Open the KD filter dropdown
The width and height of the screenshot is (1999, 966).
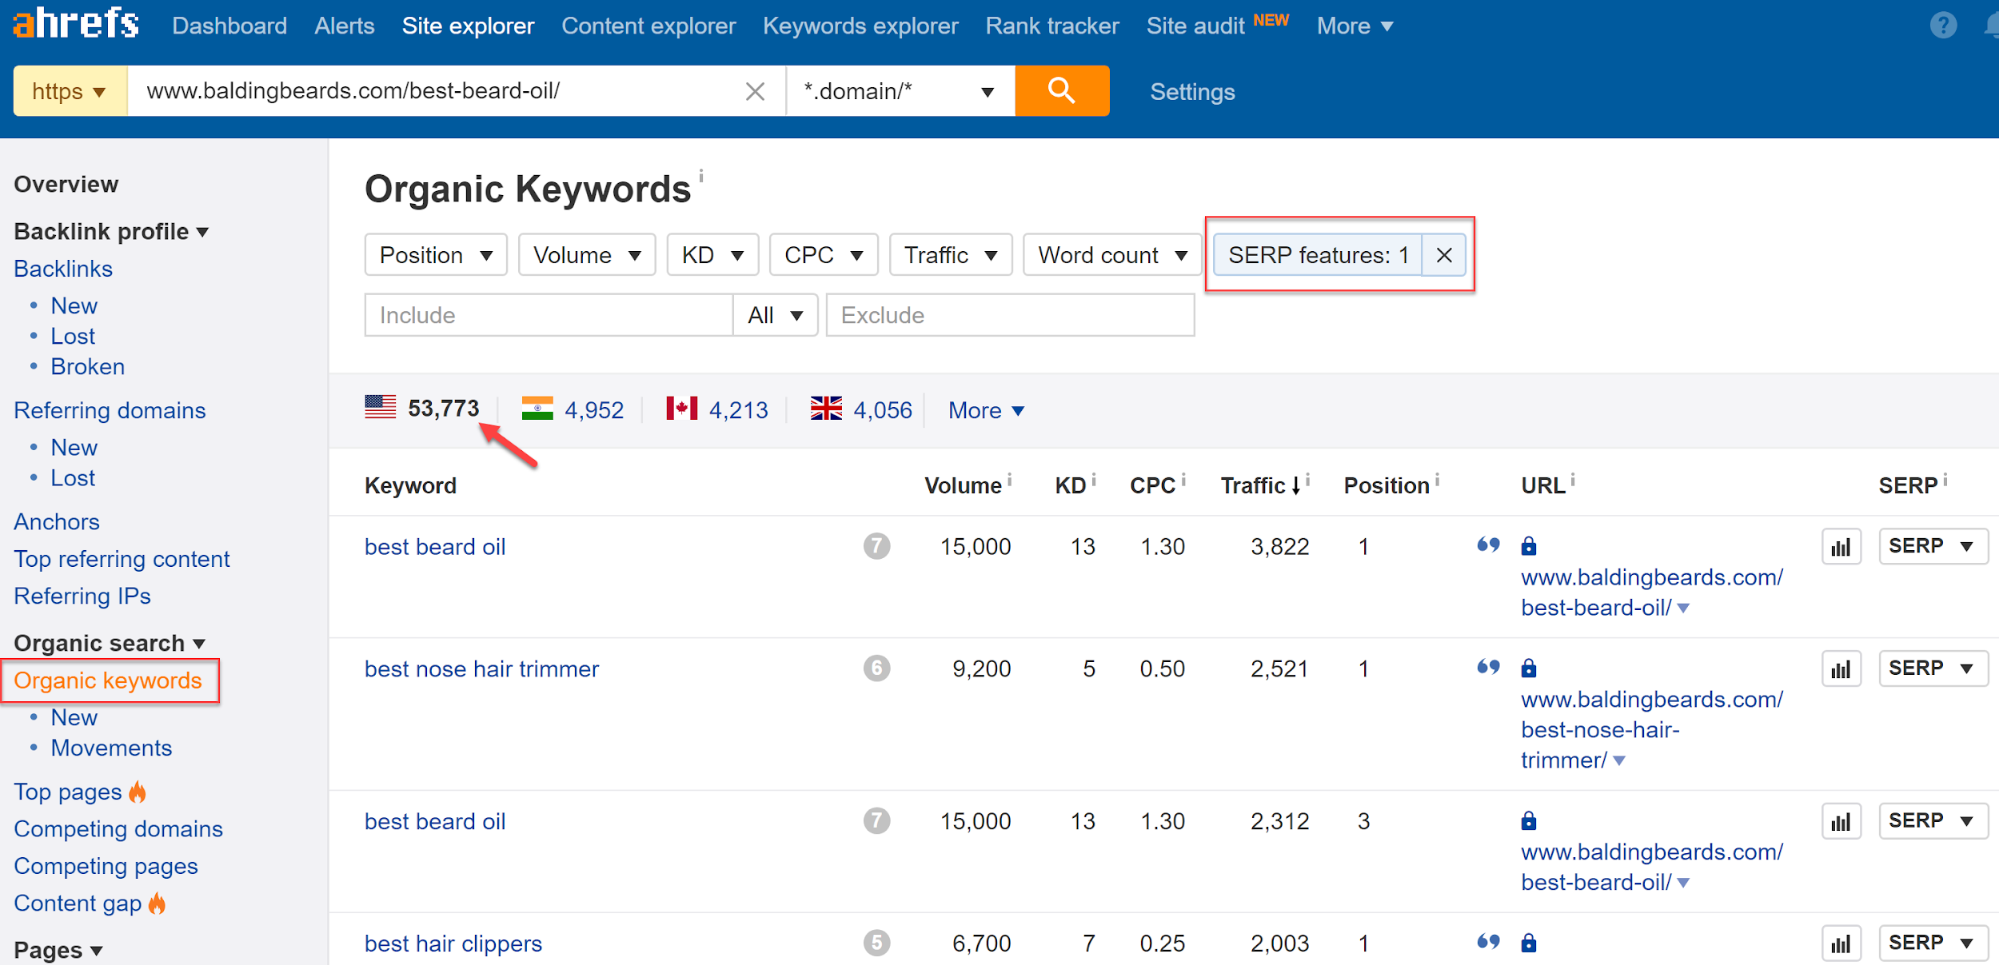coord(713,255)
